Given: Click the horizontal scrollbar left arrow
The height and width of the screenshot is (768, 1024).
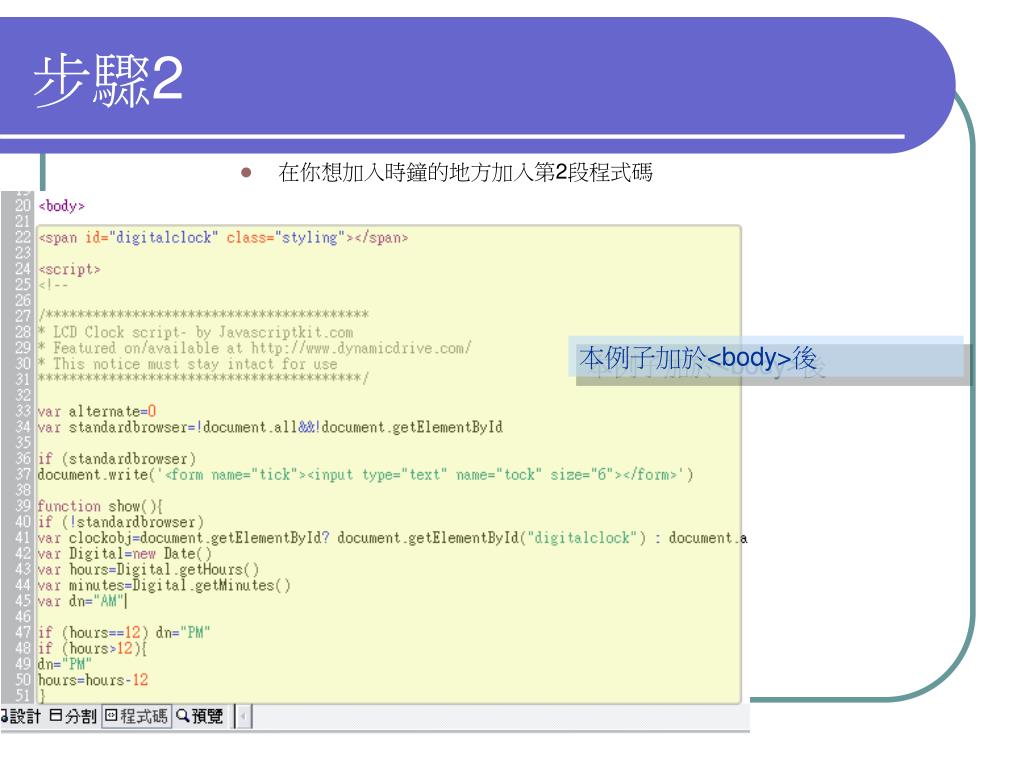Looking at the screenshot, I should tap(243, 717).
